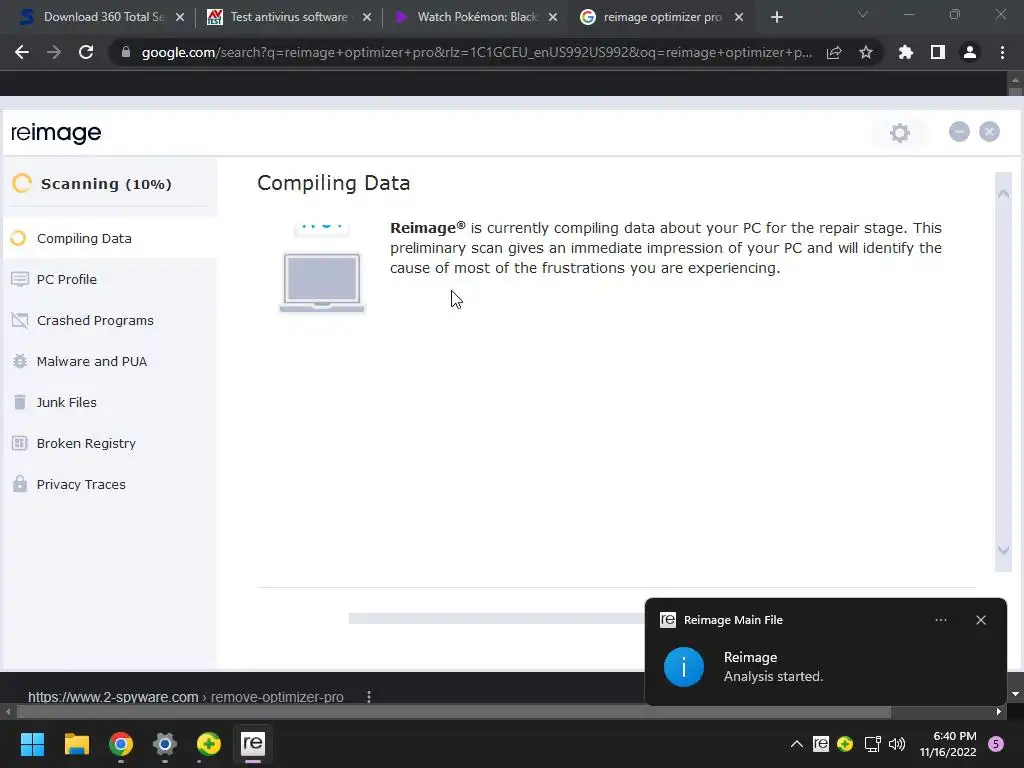Share this page via address bar icon
This screenshot has width=1024, height=768.
tap(834, 52)
